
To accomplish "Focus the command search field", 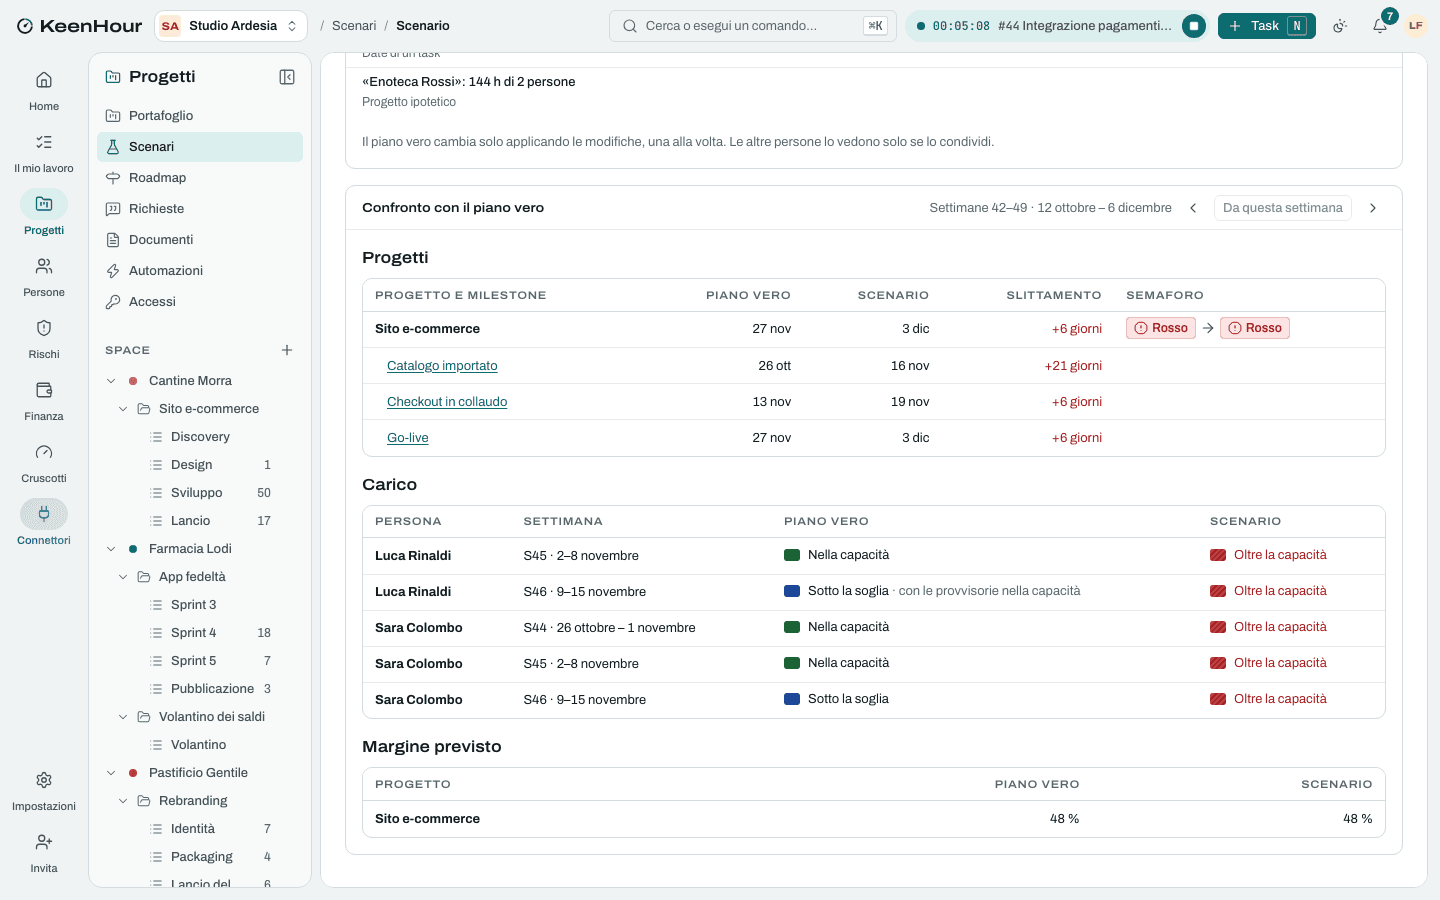I will point(753,26).
